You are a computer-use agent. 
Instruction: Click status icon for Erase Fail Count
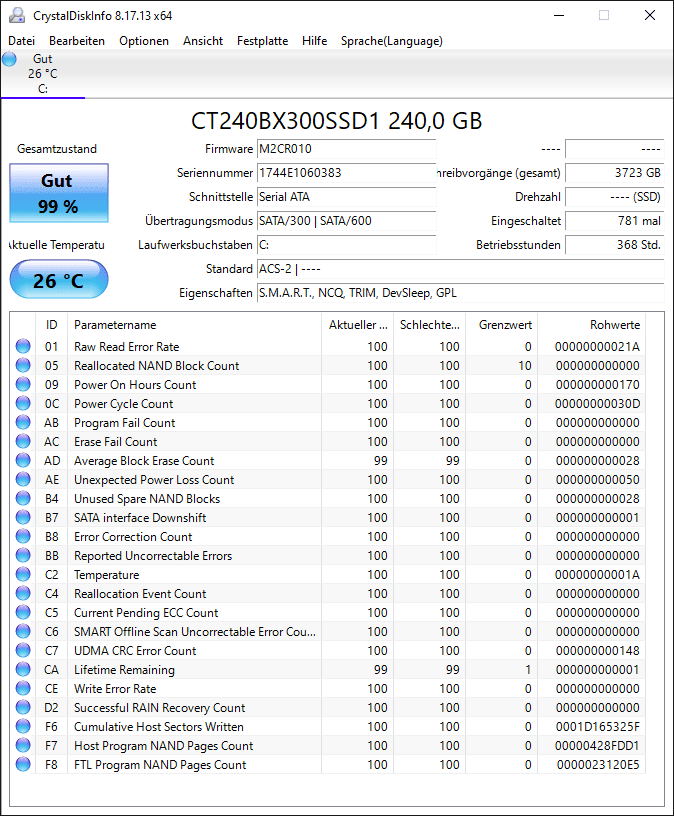pos(23,441)
